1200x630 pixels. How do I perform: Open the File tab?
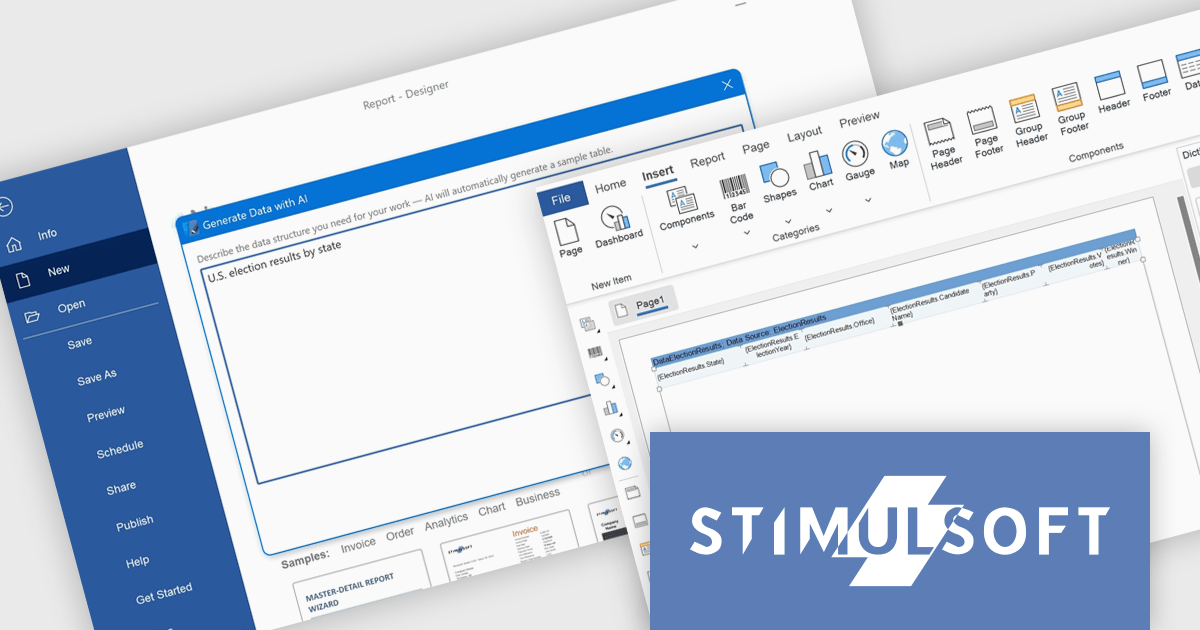point(561,199)
